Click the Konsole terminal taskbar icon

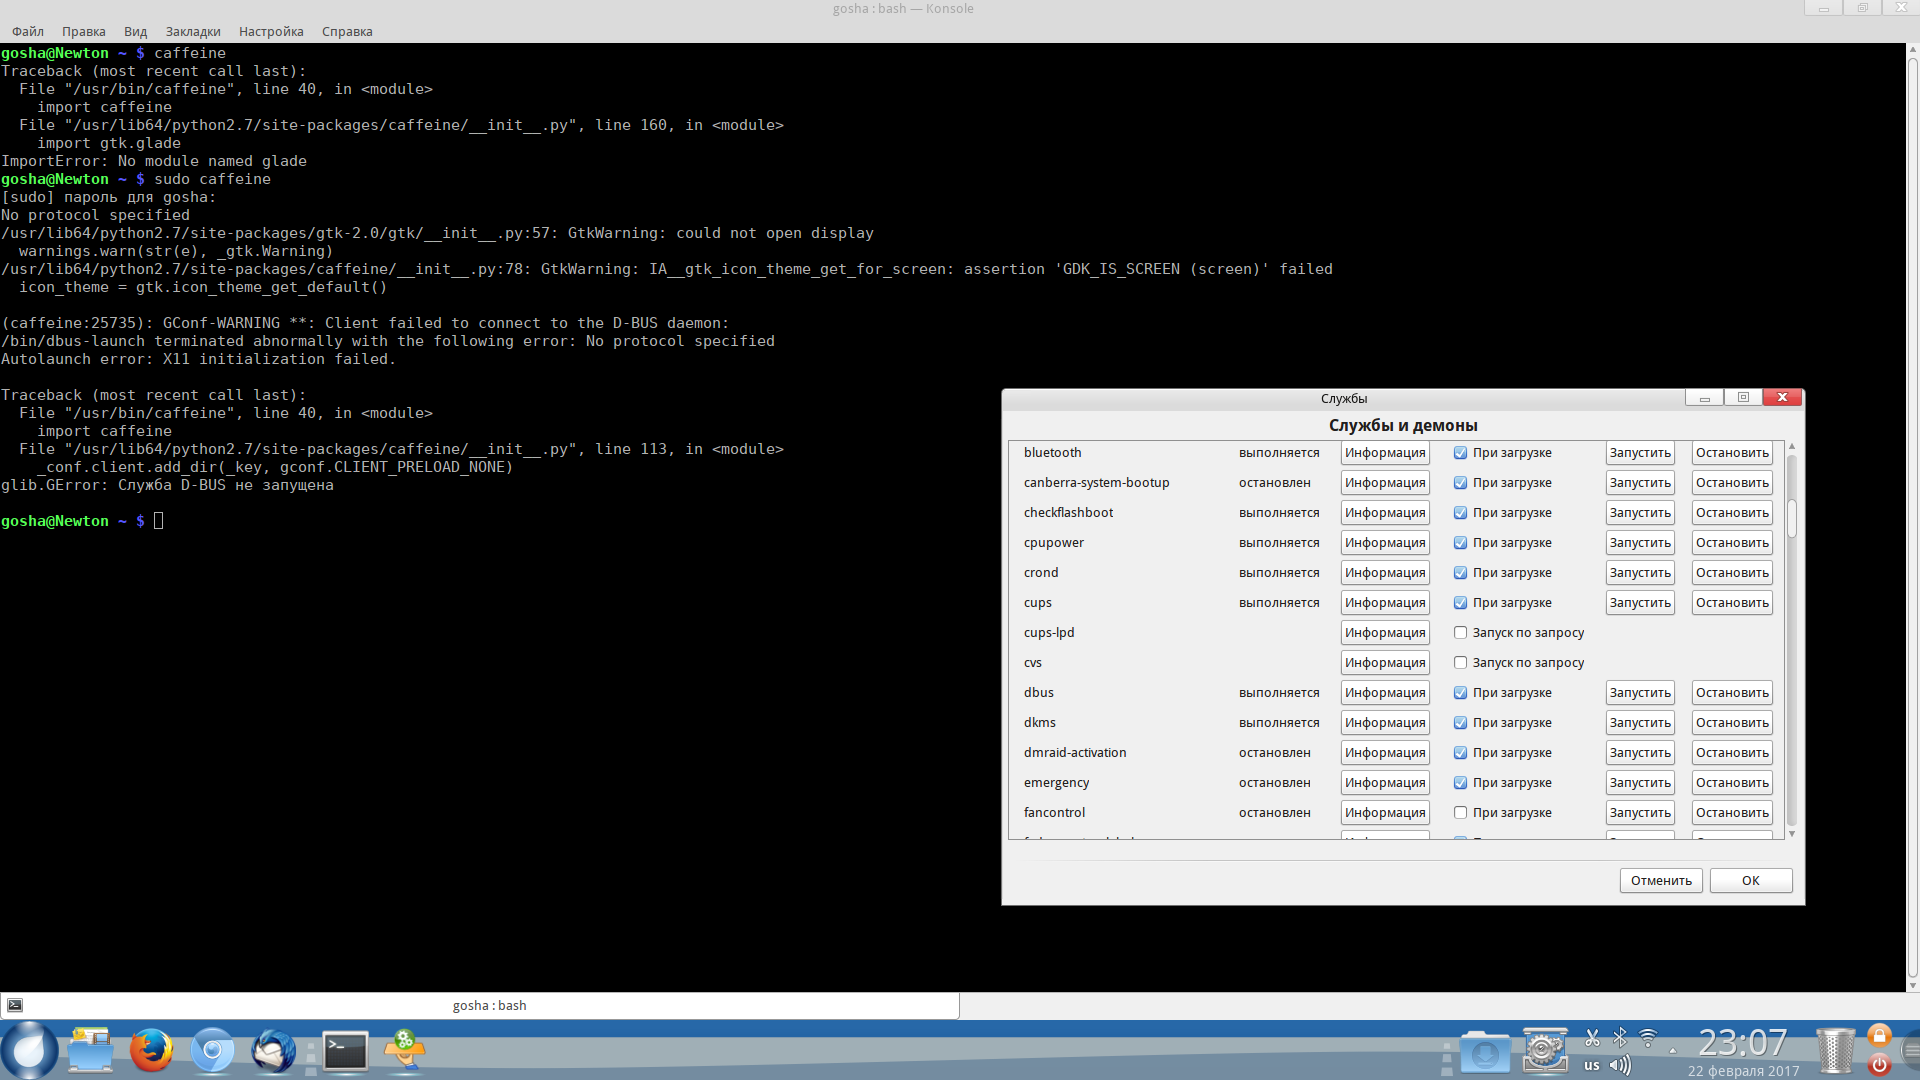click(x=345, y=1050)
